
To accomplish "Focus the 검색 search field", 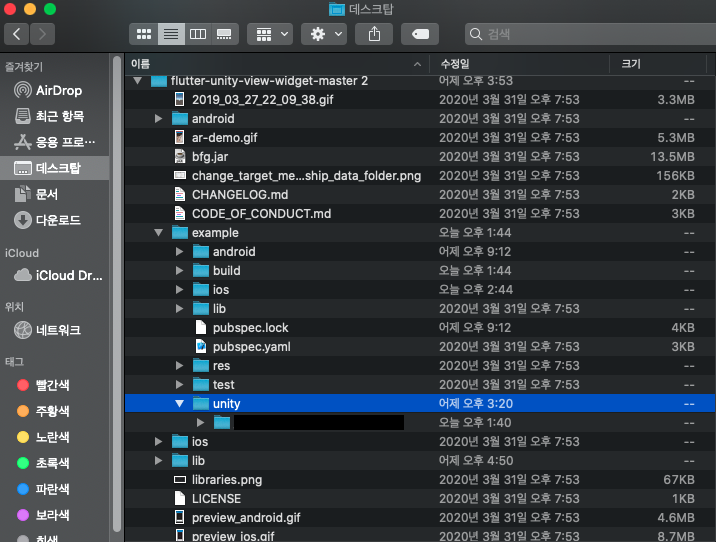I will click(x=590, y=34).
